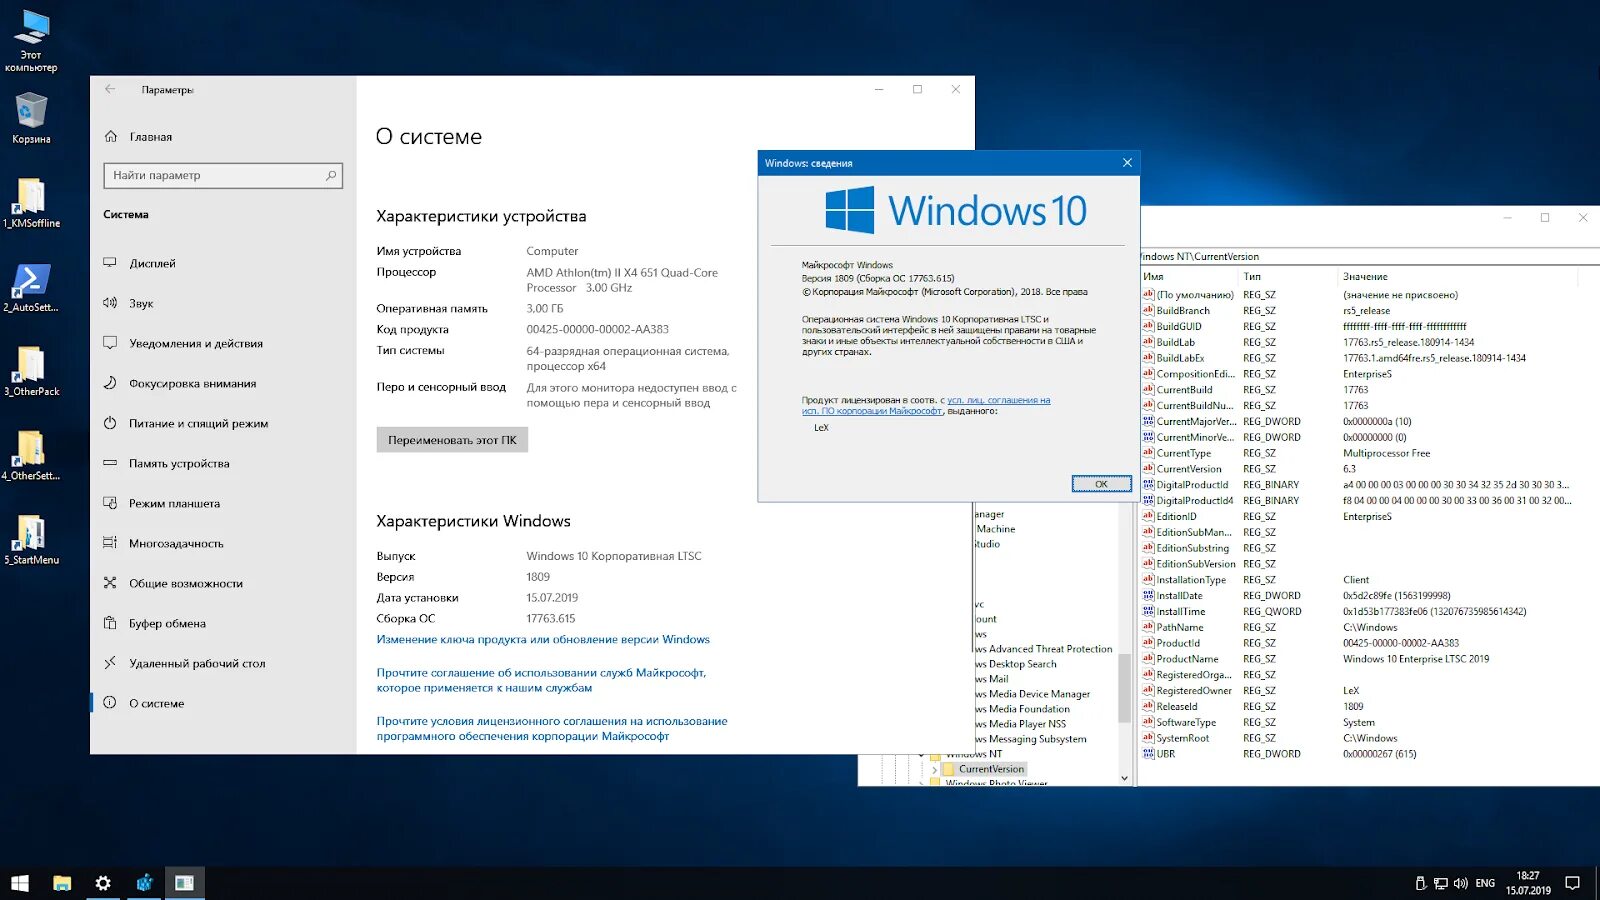The width and height of the screenshot is (1600, 900).
Task: Select the CurrentVersion key in registry tree
Action: pos(991,769)
